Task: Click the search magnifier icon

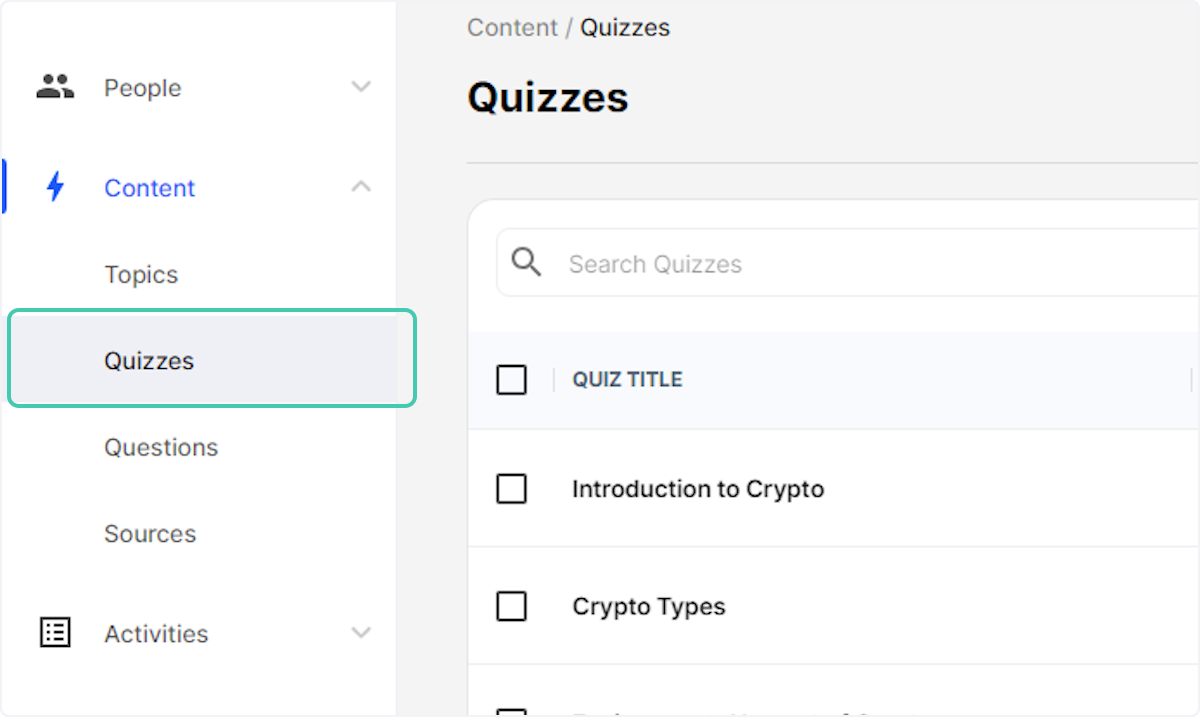Action: tap(525, 262)
